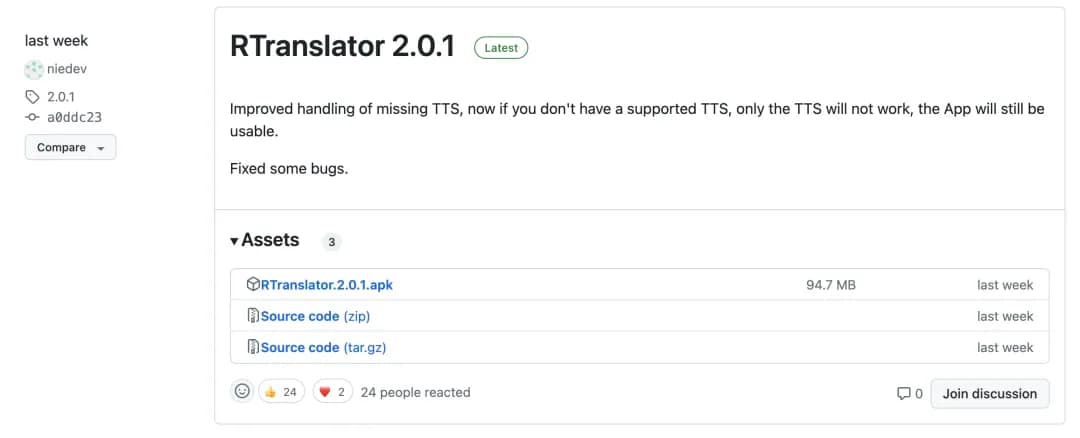
Task: Click the Join discussion button
Action: coord(989,393)
